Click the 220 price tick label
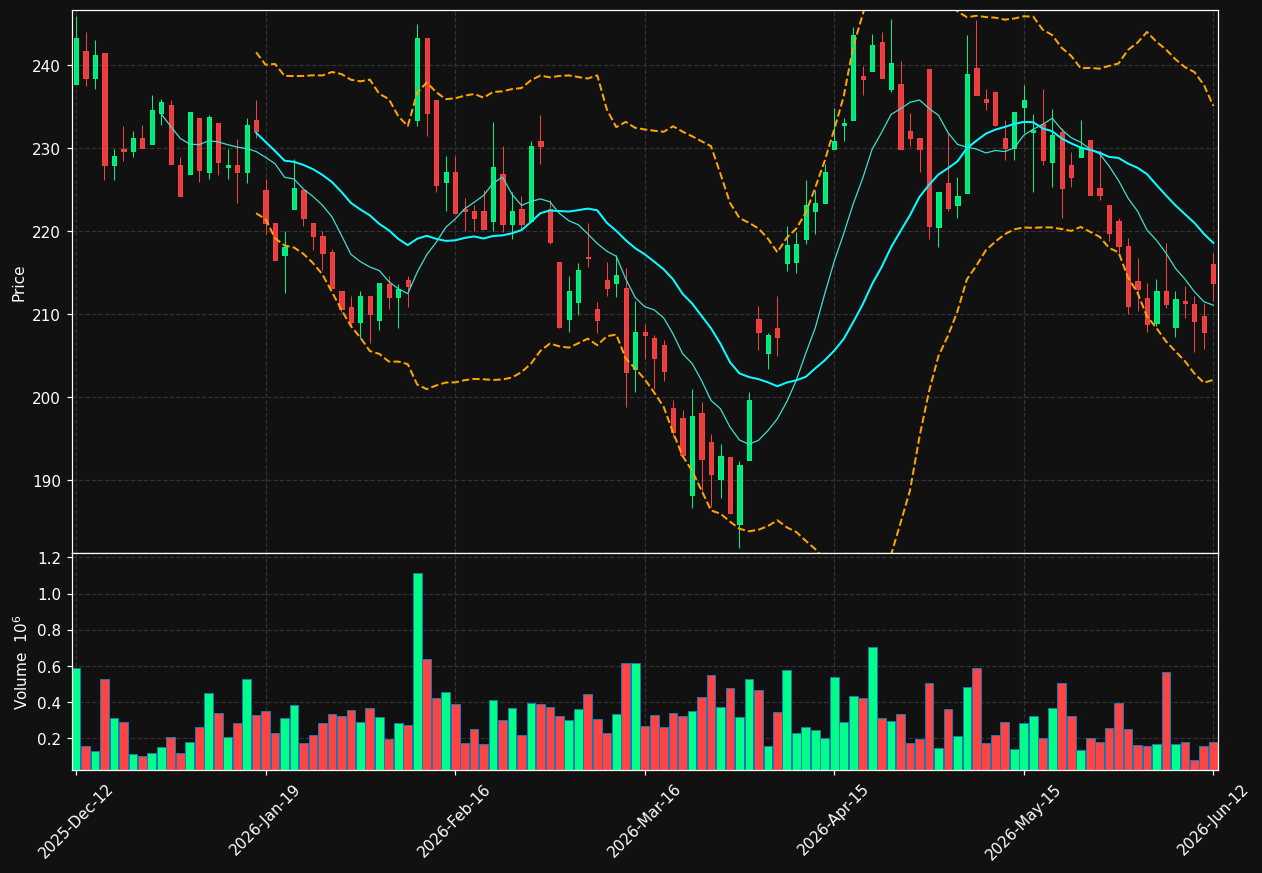Screen dimensions: 1262x873 48,232
